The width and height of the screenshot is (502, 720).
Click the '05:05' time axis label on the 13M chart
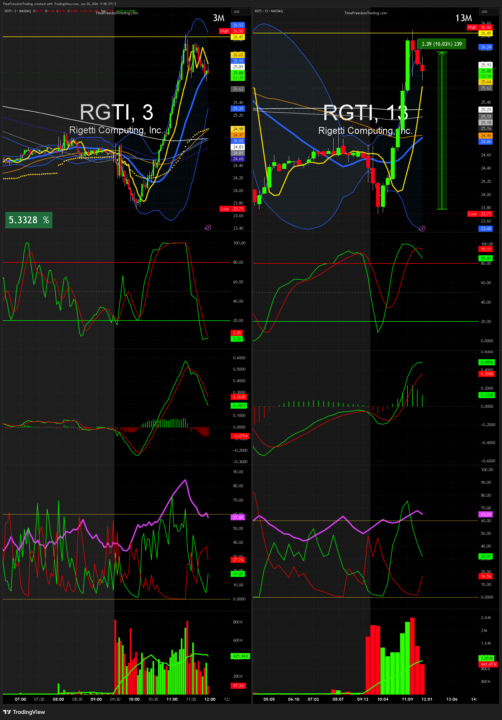tap(269, 699)
